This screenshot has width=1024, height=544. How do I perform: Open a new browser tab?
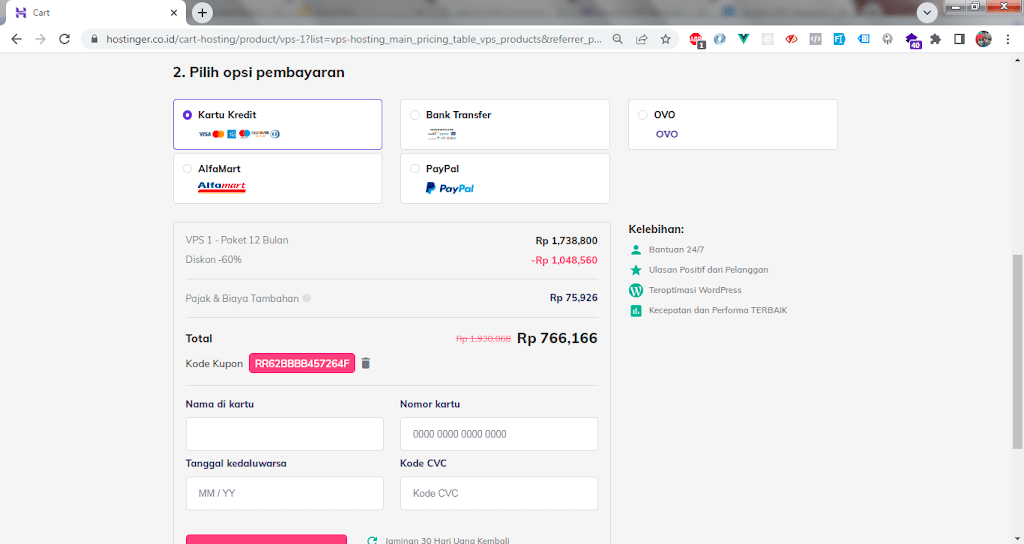click(x=202, y=12)
